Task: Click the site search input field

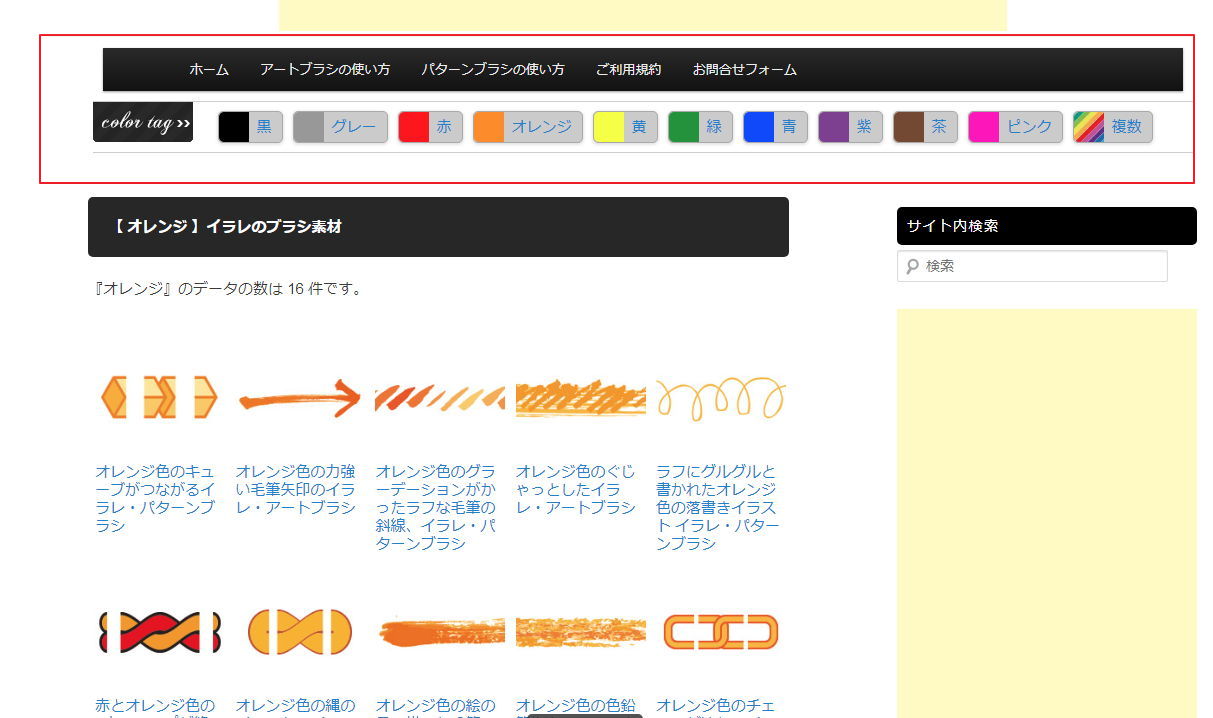Action: coord(1032,266)
